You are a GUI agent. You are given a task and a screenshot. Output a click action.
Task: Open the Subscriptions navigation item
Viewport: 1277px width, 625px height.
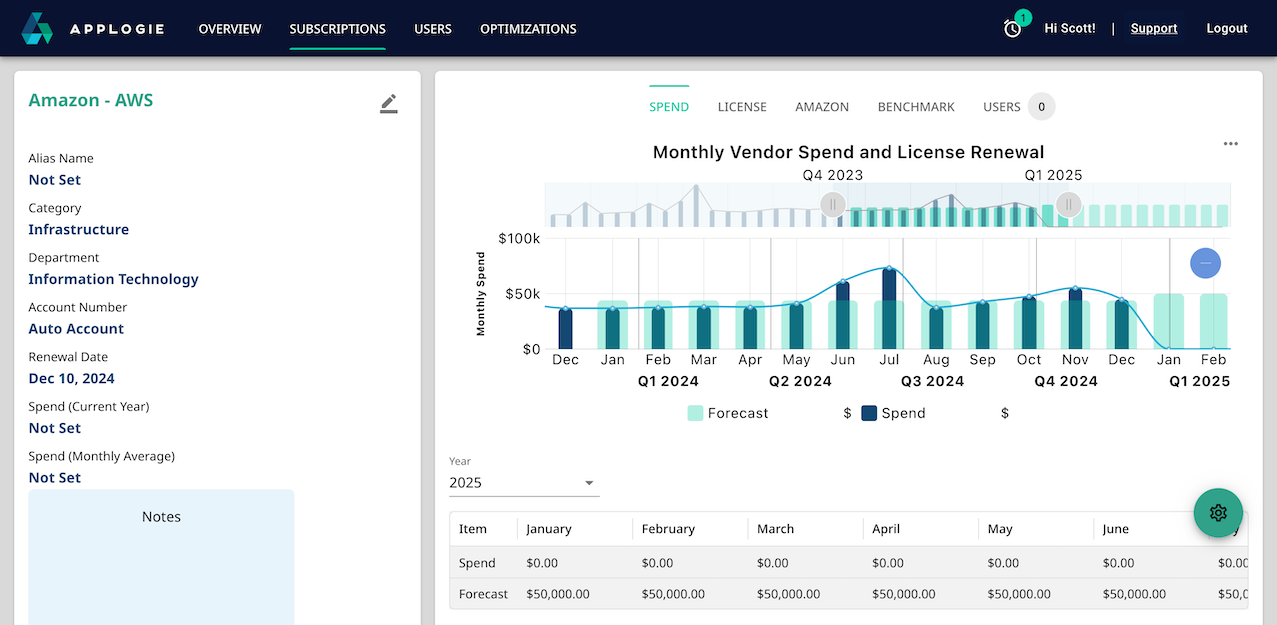coord(338,29)
